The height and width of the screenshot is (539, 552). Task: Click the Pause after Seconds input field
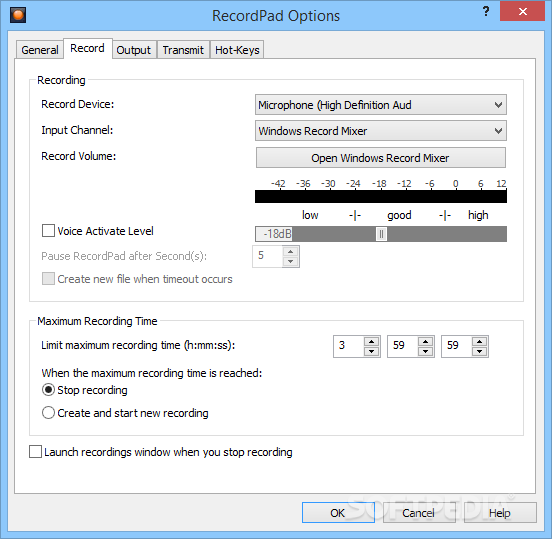coord(268,256)
